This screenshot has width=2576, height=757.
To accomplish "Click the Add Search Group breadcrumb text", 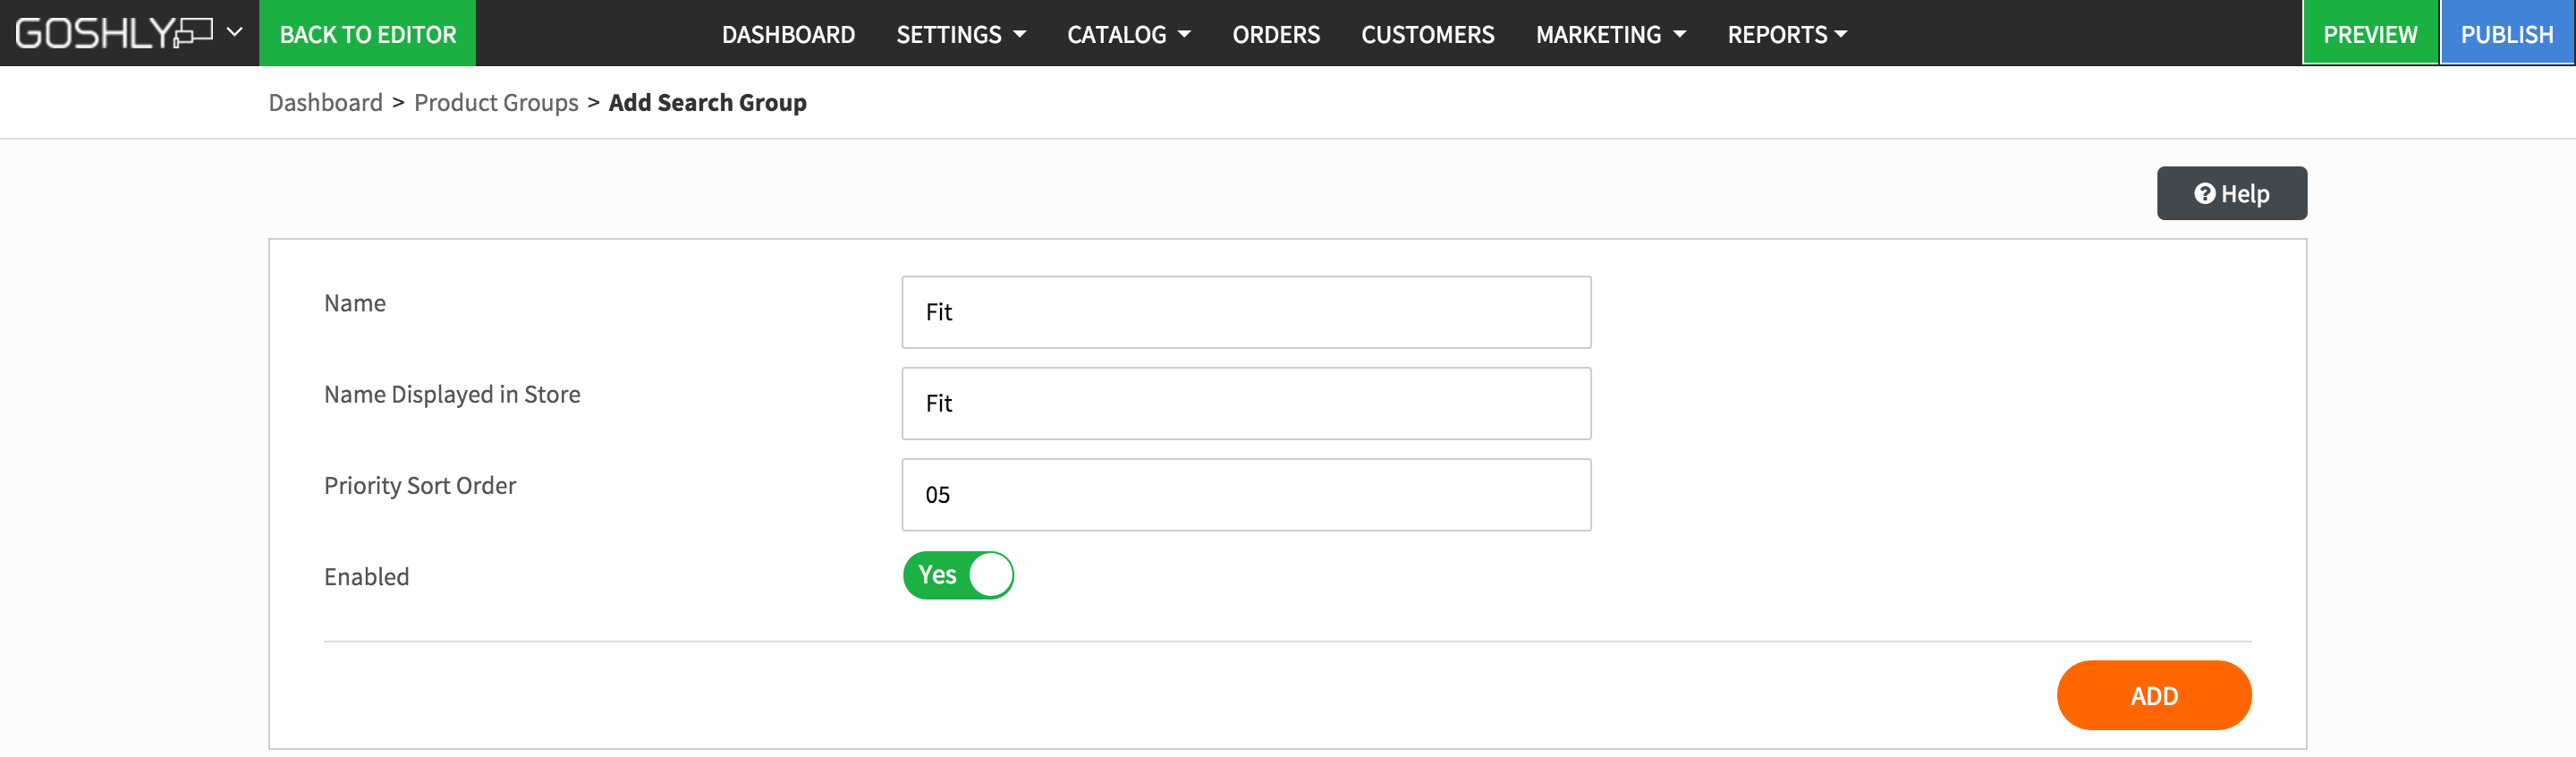I will (707, 102).
